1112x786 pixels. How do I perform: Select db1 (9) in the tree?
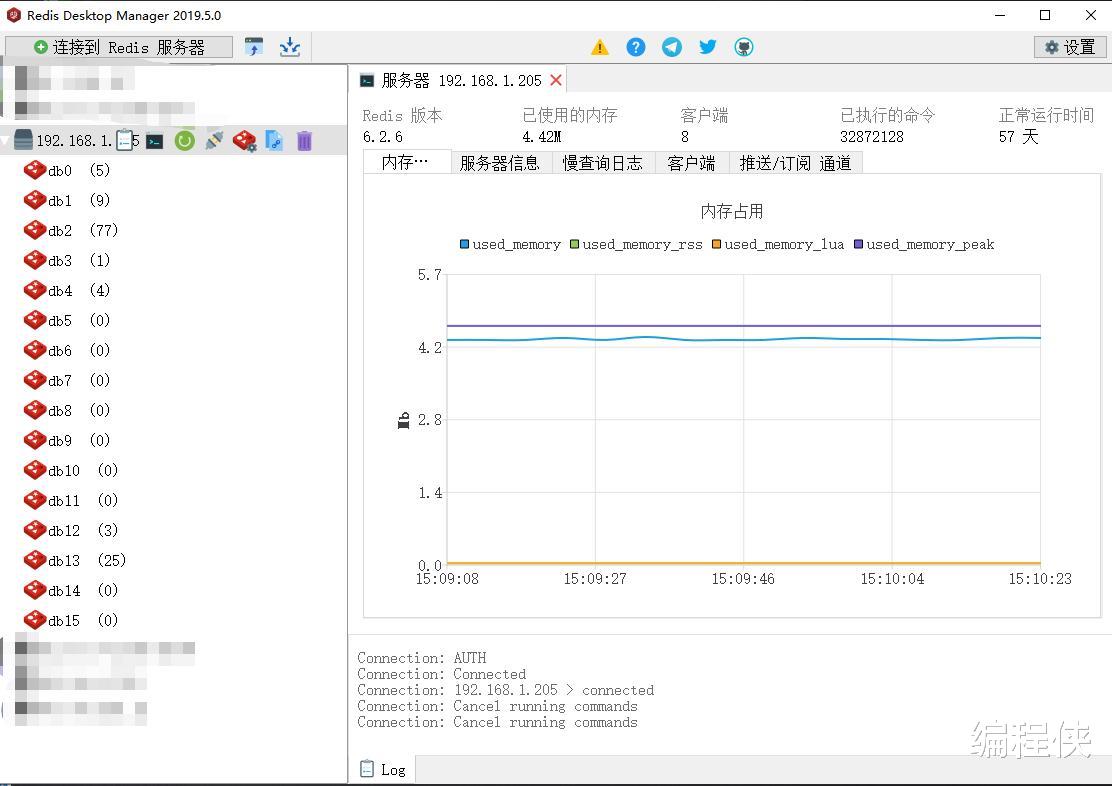pyautogui.click(x=67, y=200)
